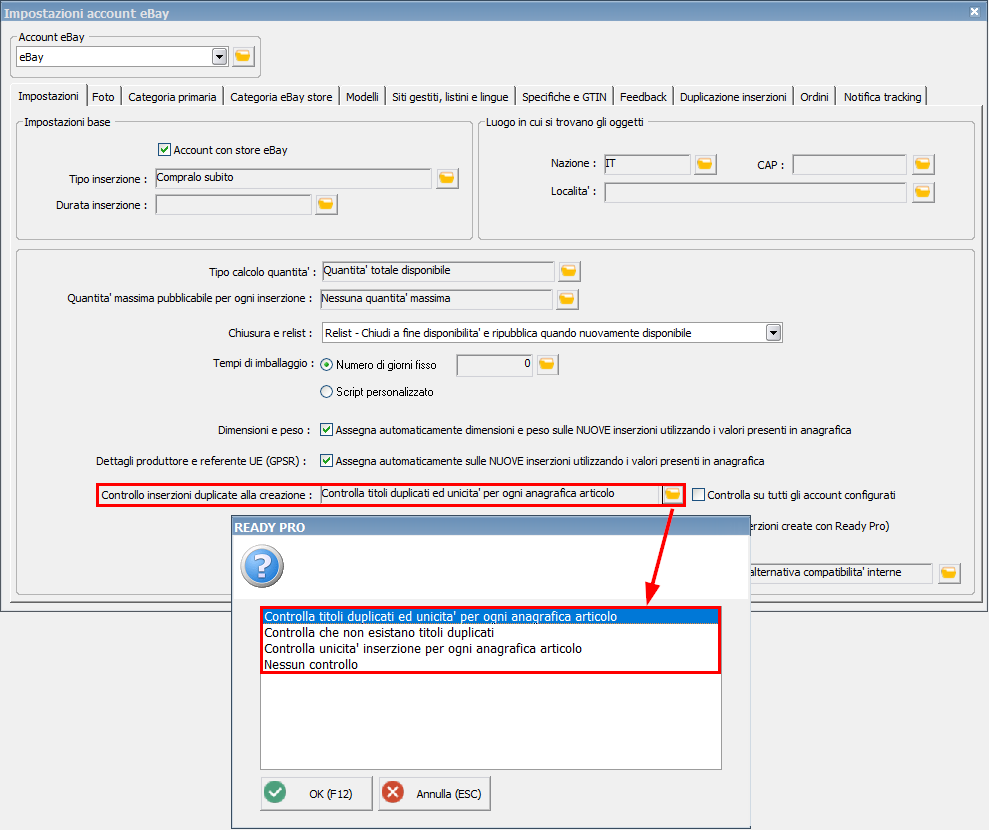Open folder icon next to Account eBay combo
The width and height of the screenshot is (989, 830).
click(243, 57)
